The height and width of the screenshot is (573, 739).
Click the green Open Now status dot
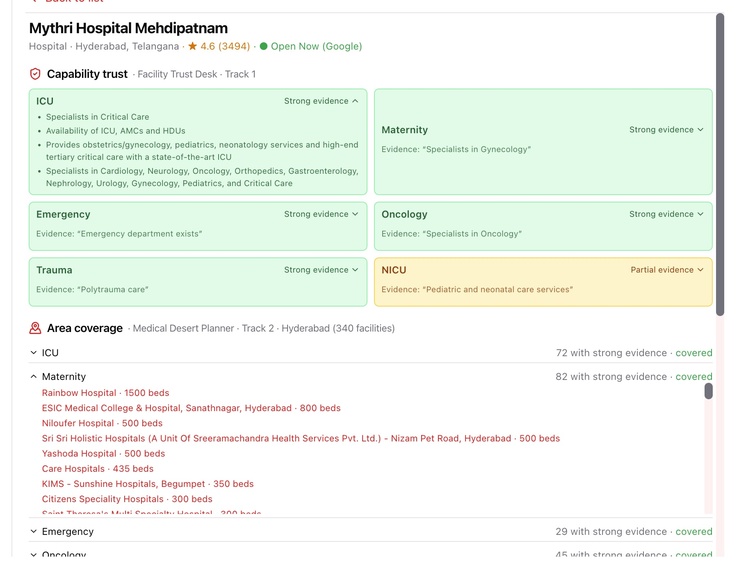263,46
